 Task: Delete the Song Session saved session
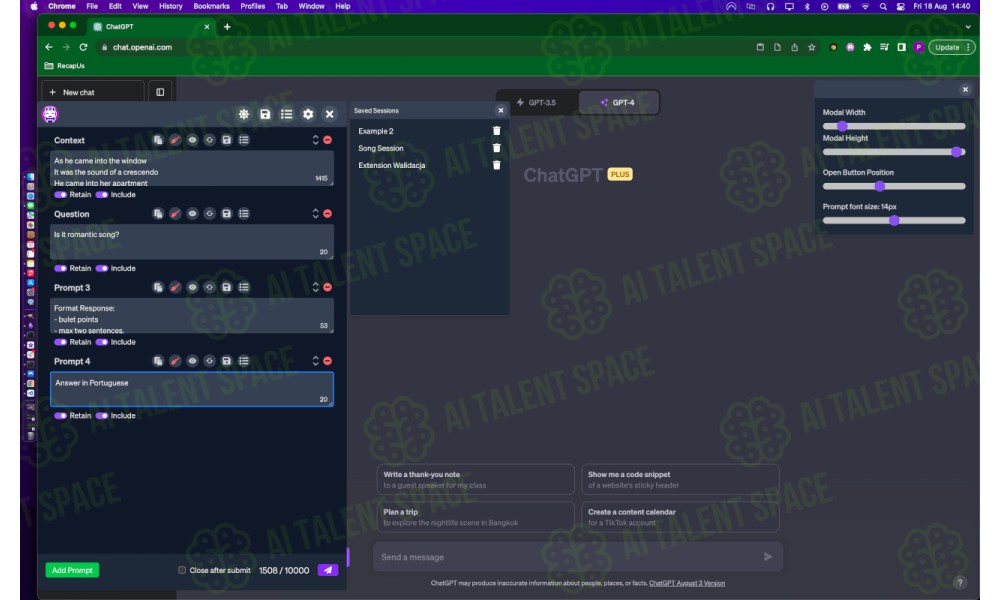(x=496, y=148)
